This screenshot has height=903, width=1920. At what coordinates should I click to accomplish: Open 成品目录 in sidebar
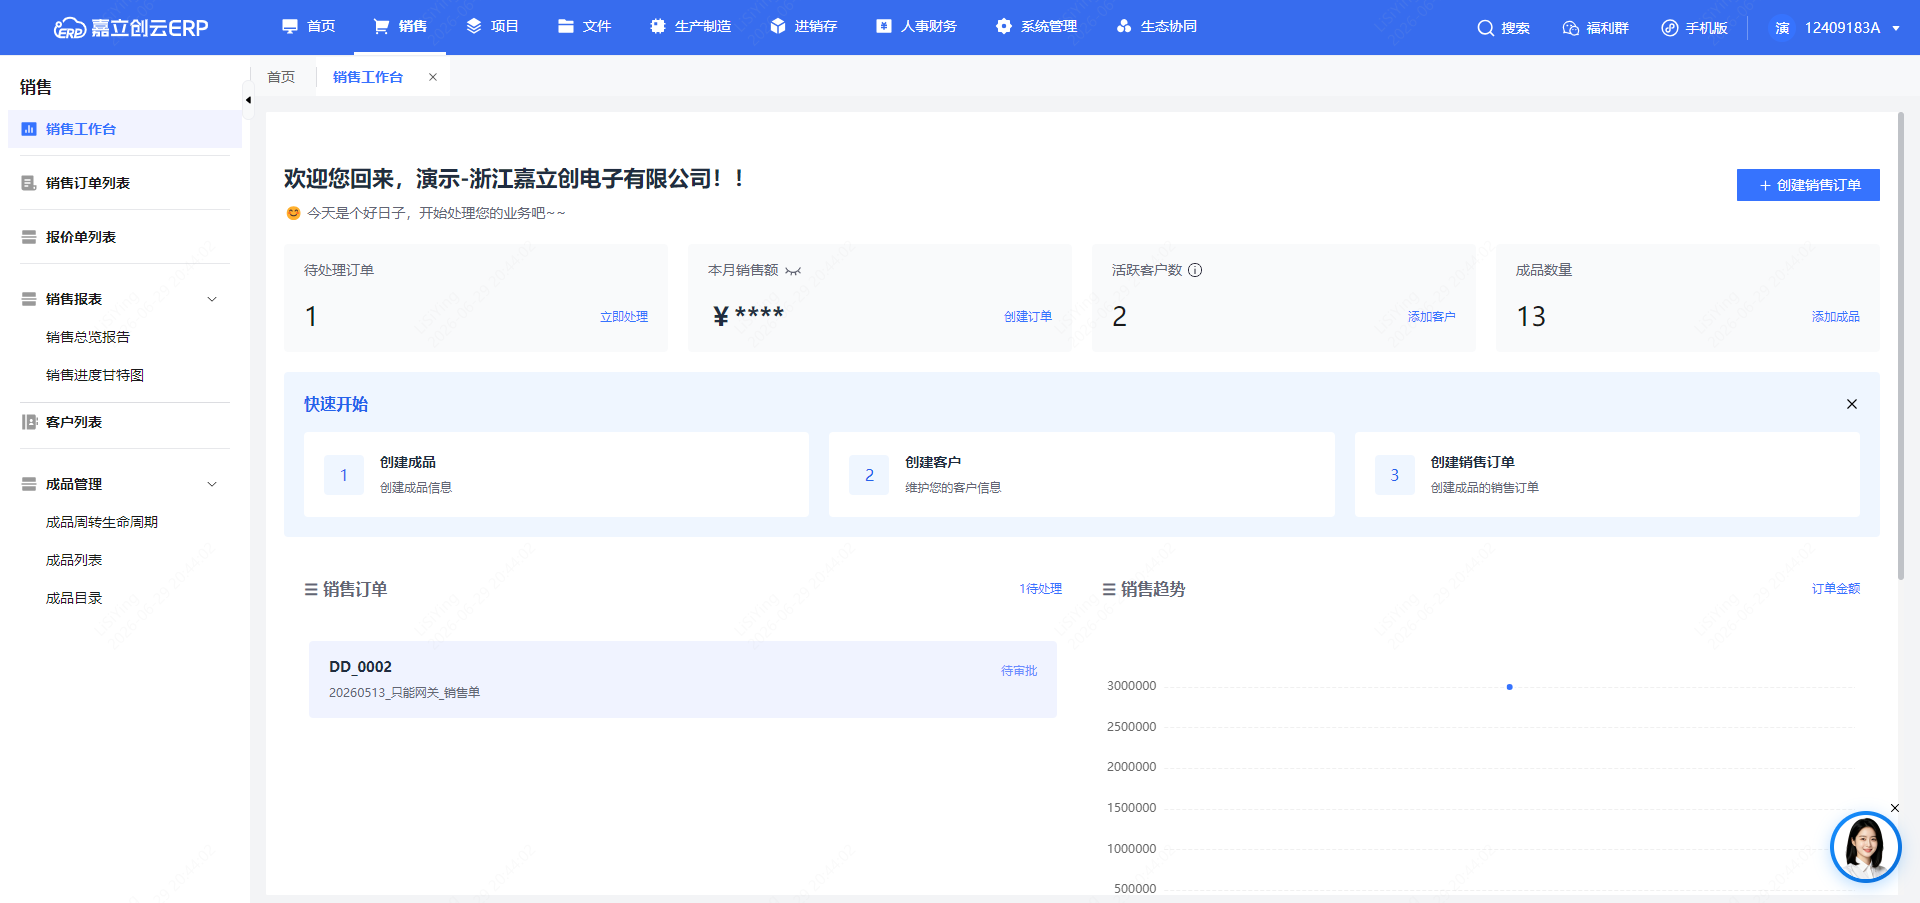click(x=74, y=598)
